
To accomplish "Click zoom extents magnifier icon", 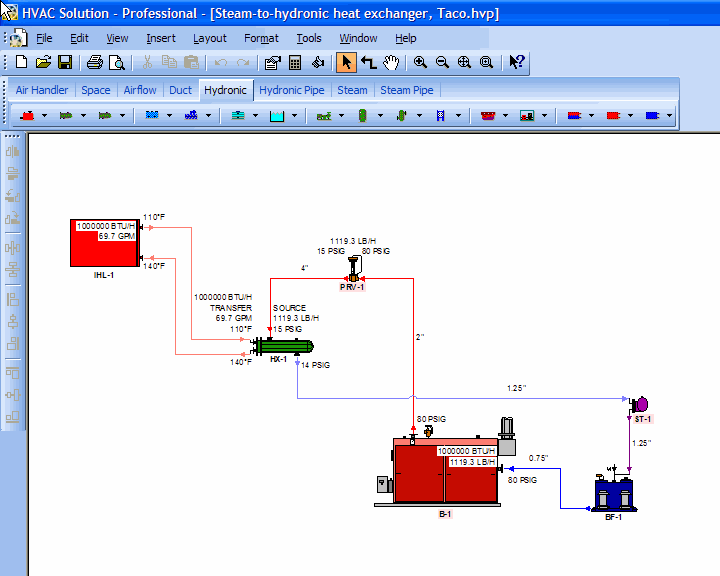I will point(464,62).
